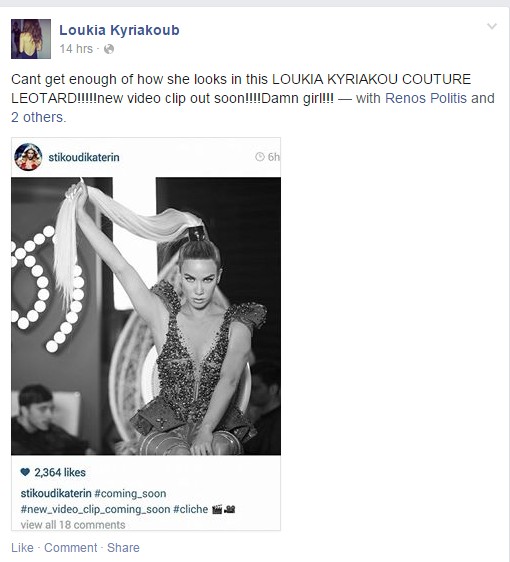
Task: Open the 2,364 likes count
Action: coord(60,472)
